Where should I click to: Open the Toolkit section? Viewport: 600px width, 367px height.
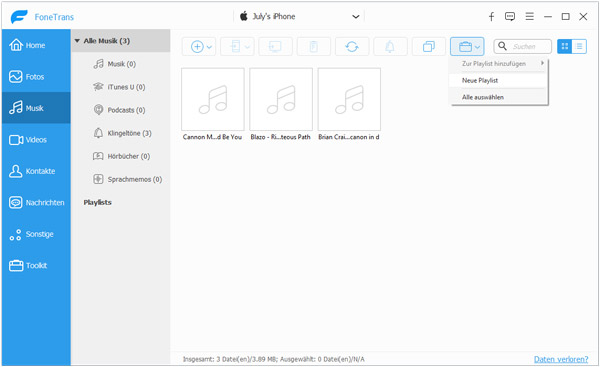pos(36,266)
